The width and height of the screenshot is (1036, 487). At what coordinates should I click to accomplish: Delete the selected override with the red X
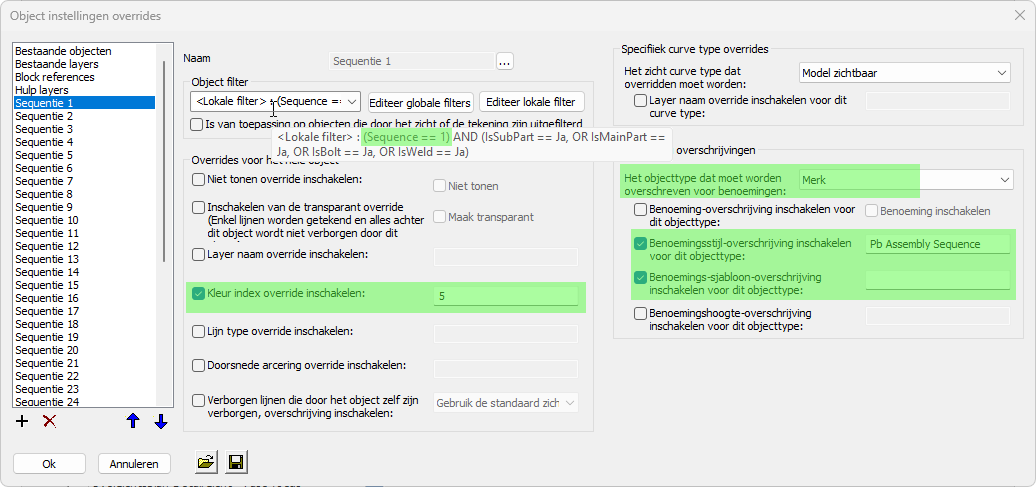click(x=49, y=421)
